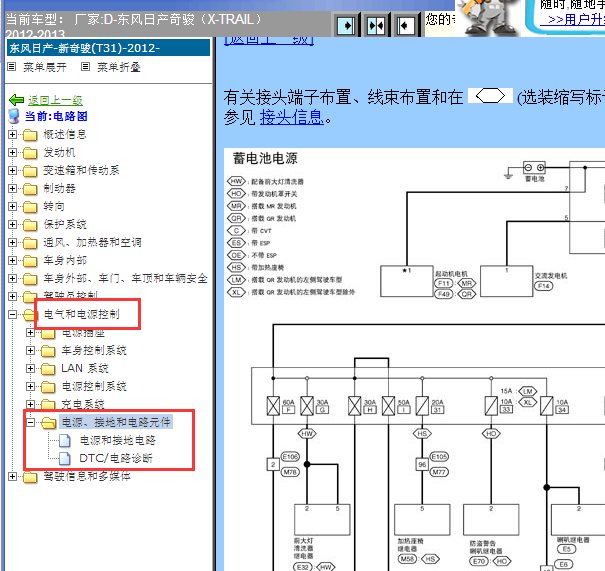Viewport: 605px width, 571px height.
Task: Click the E106 connector label
Action: (x=290, y=457)
